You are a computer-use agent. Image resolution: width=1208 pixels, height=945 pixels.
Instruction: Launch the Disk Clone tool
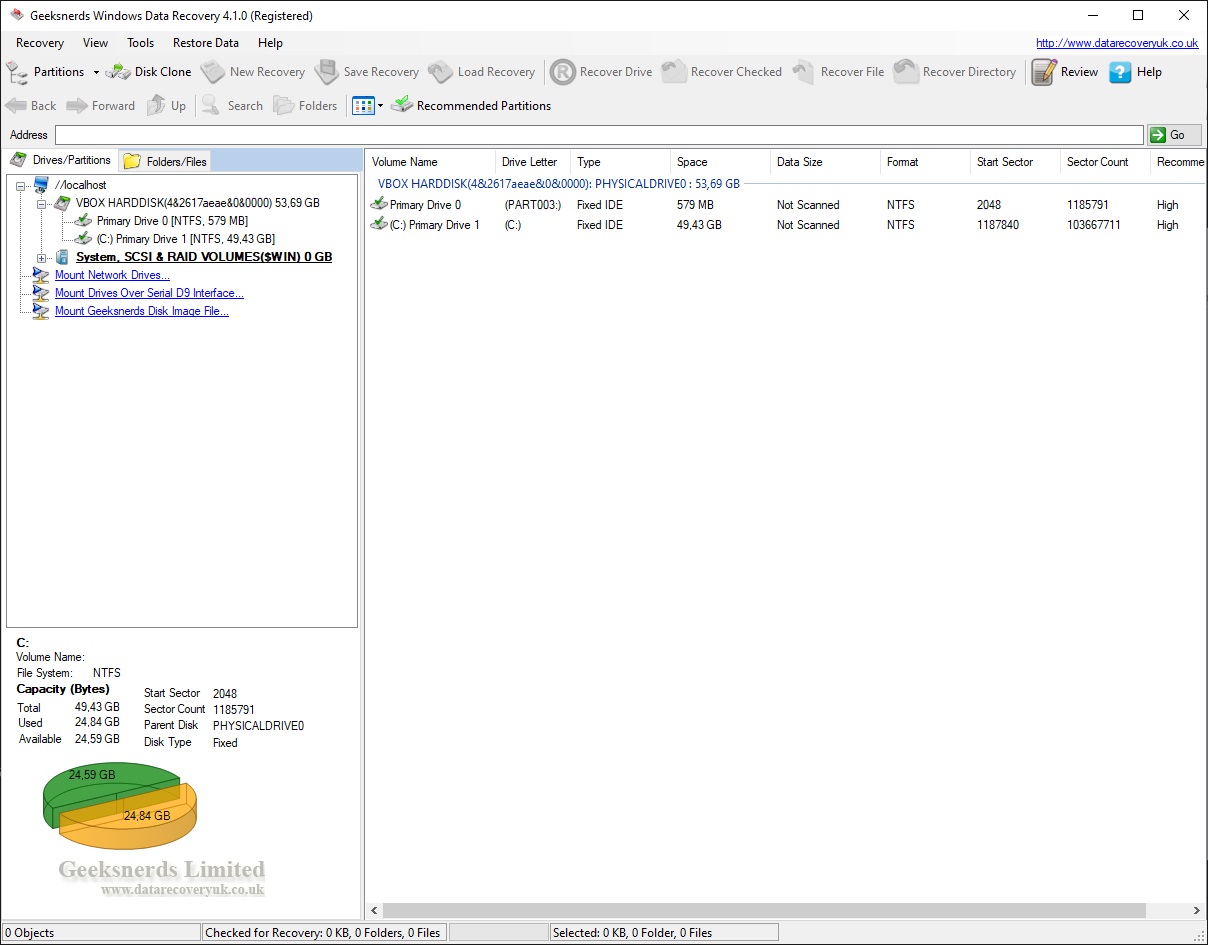(x=149, y=72)
